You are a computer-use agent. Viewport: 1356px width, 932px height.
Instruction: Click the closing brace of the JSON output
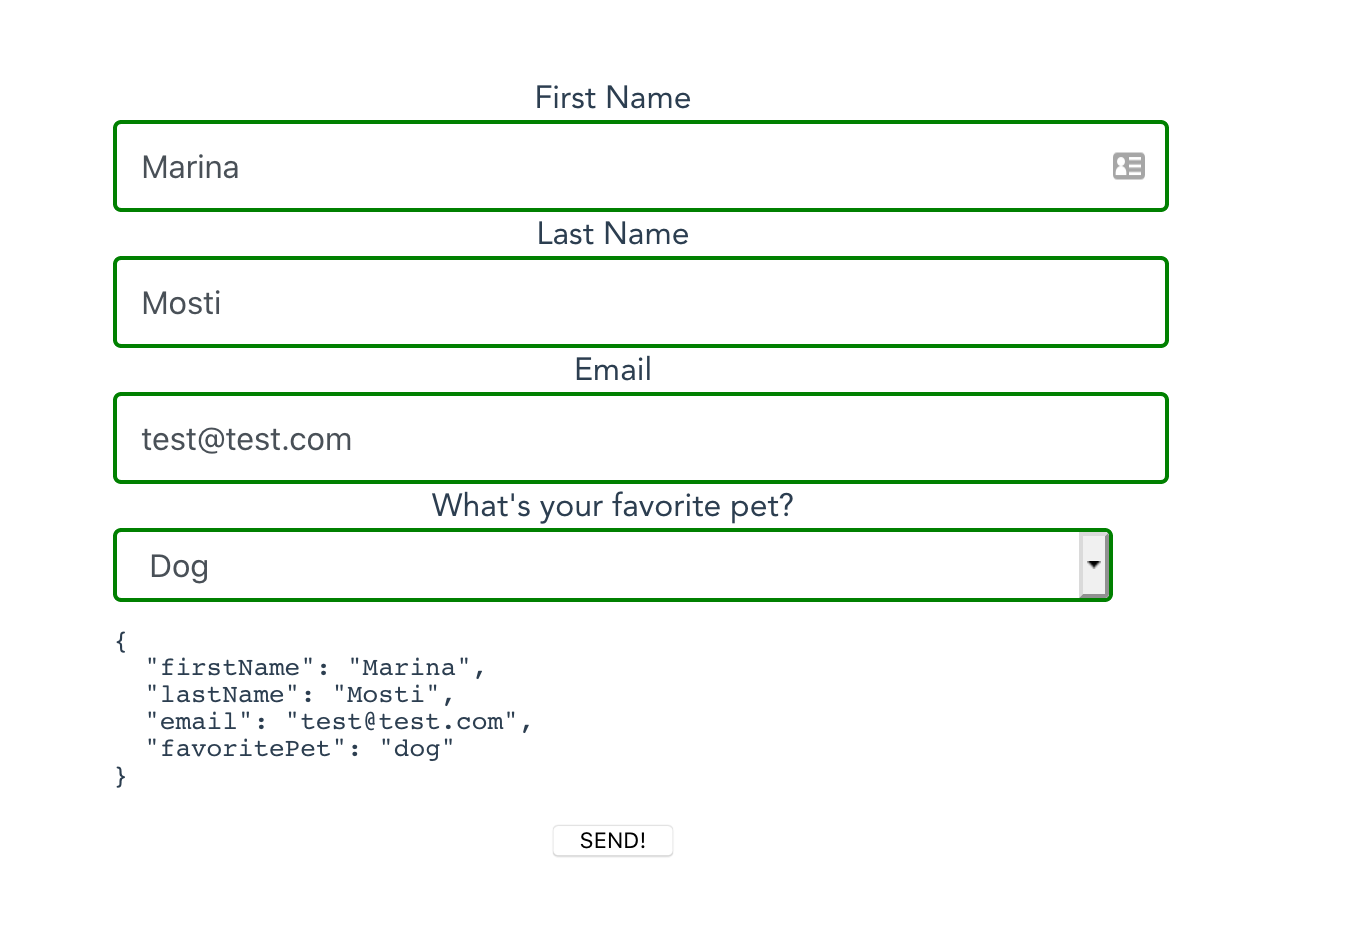tap(121, 776)
